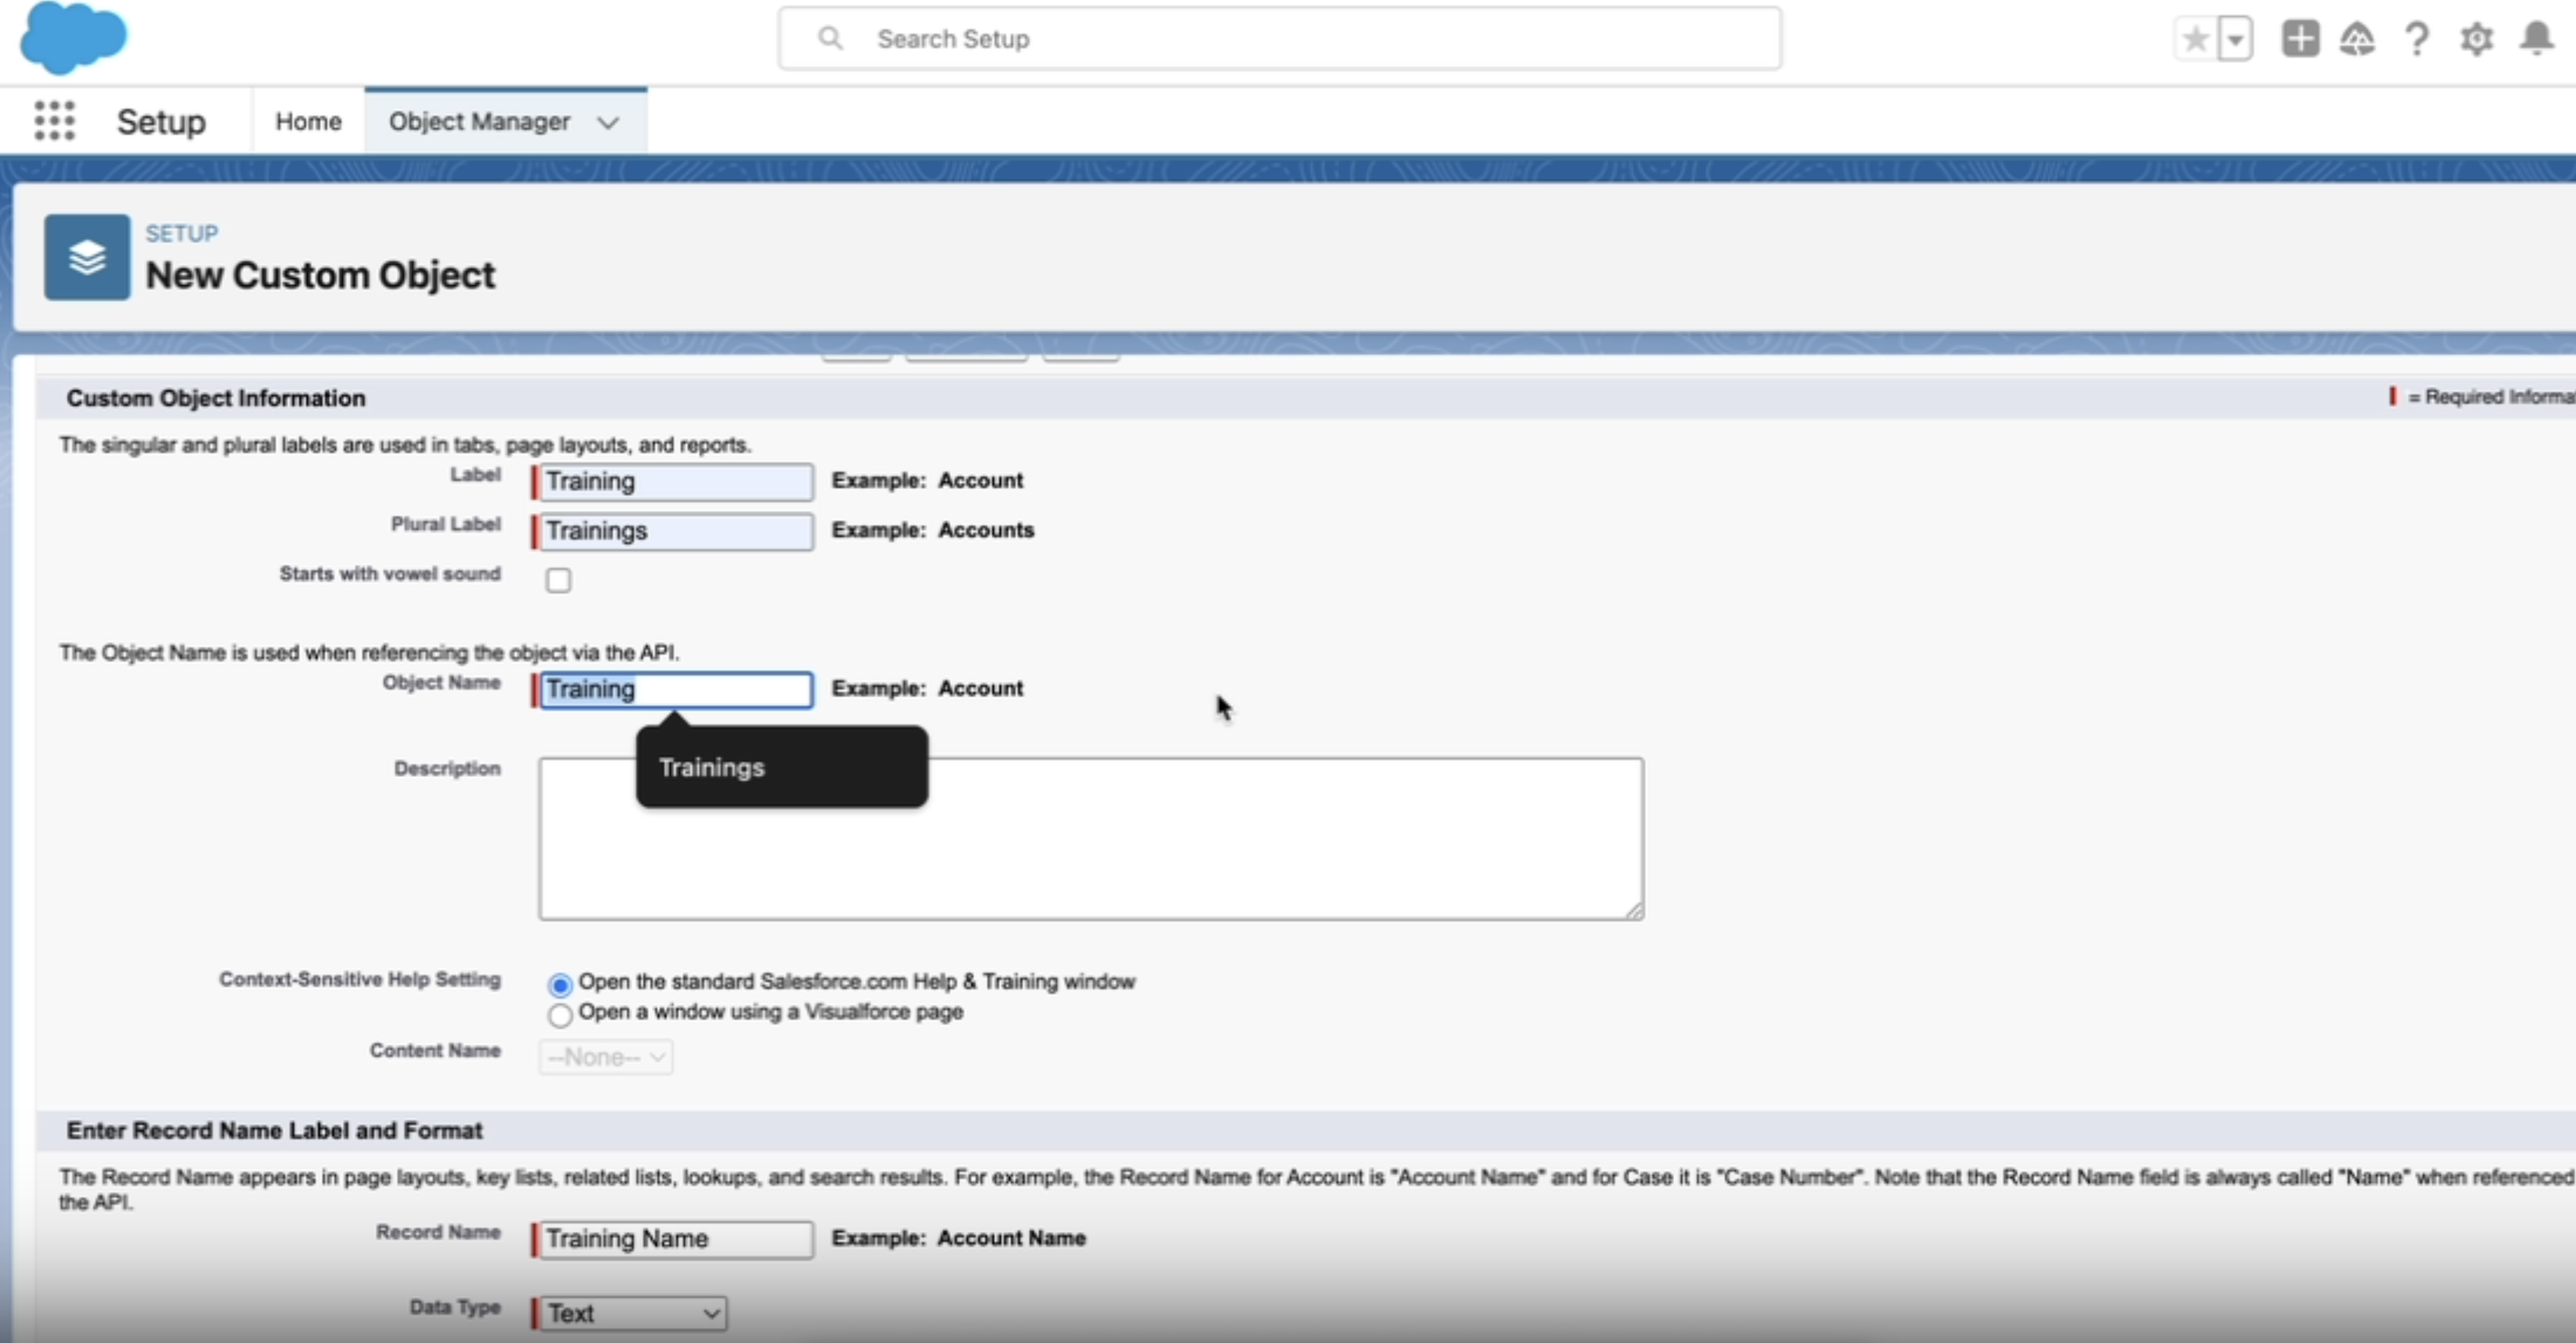Click the Salesforce cloud logo
The width and height of the screenshot is (2576, 1343).
(73, 37)
